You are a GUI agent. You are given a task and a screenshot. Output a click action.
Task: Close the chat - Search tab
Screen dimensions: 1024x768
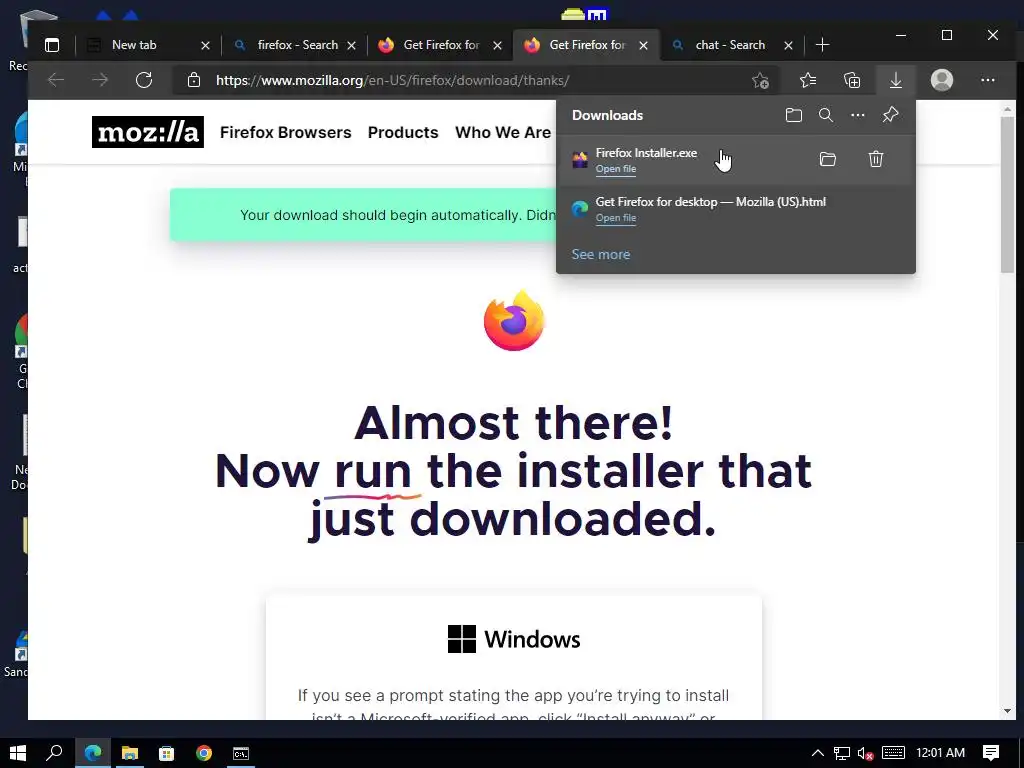788,45
